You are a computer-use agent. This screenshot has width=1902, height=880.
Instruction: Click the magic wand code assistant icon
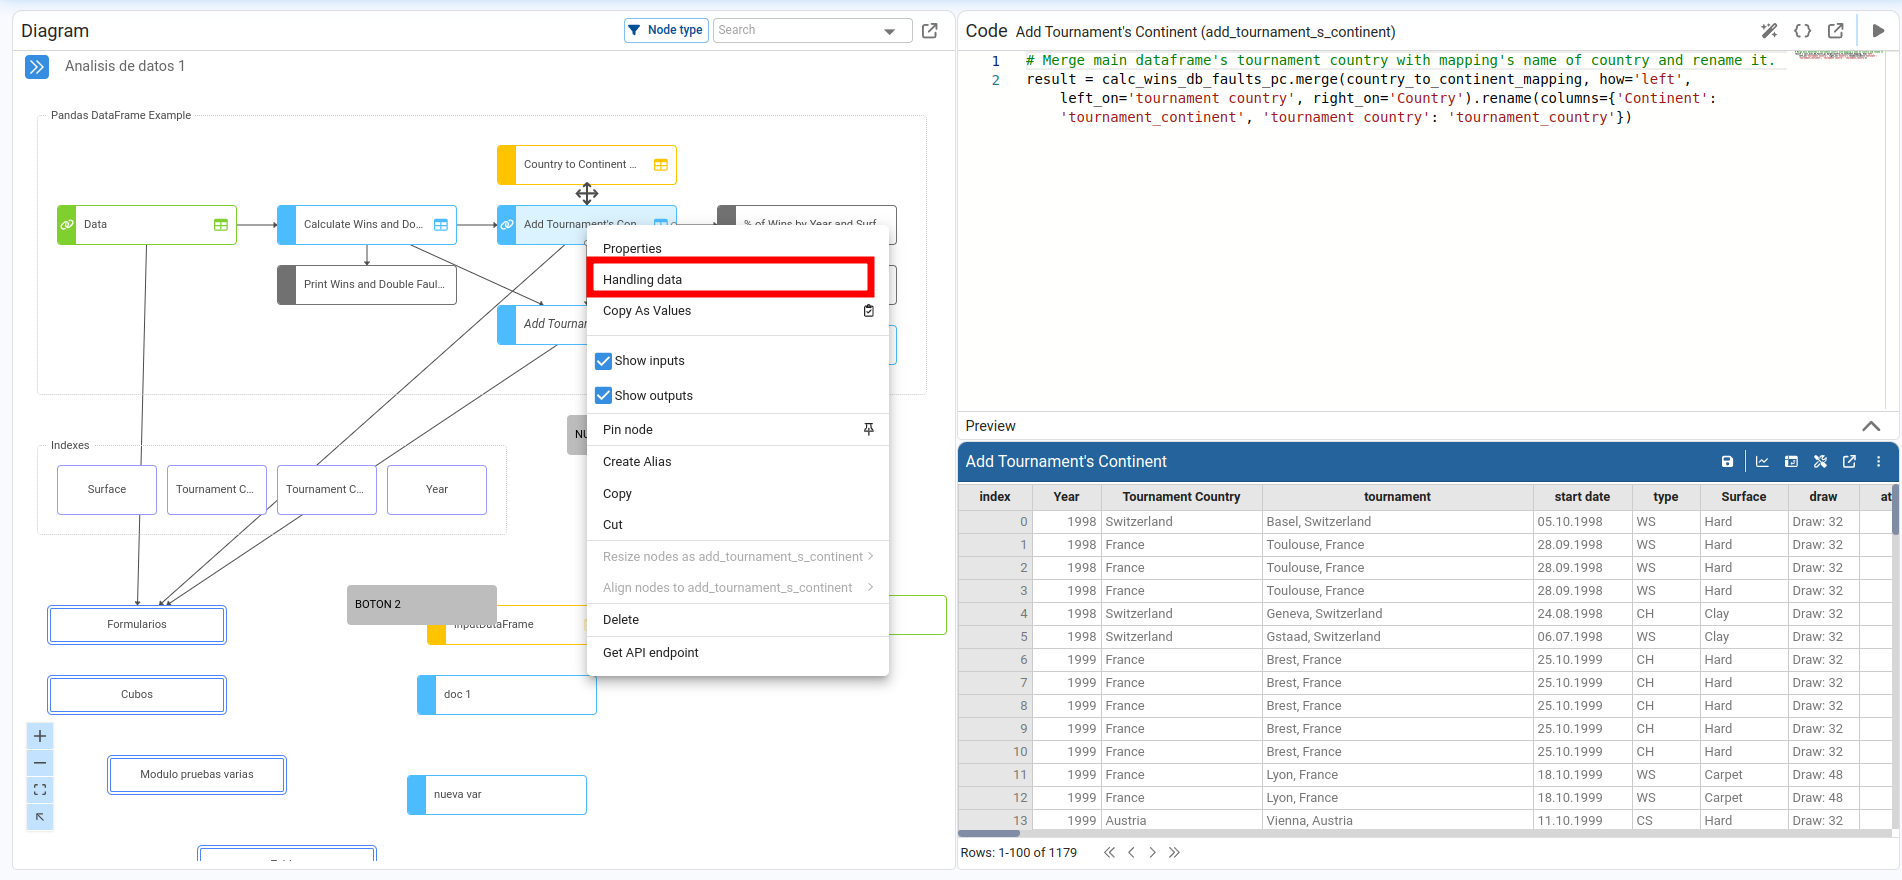pos(1769,31)
